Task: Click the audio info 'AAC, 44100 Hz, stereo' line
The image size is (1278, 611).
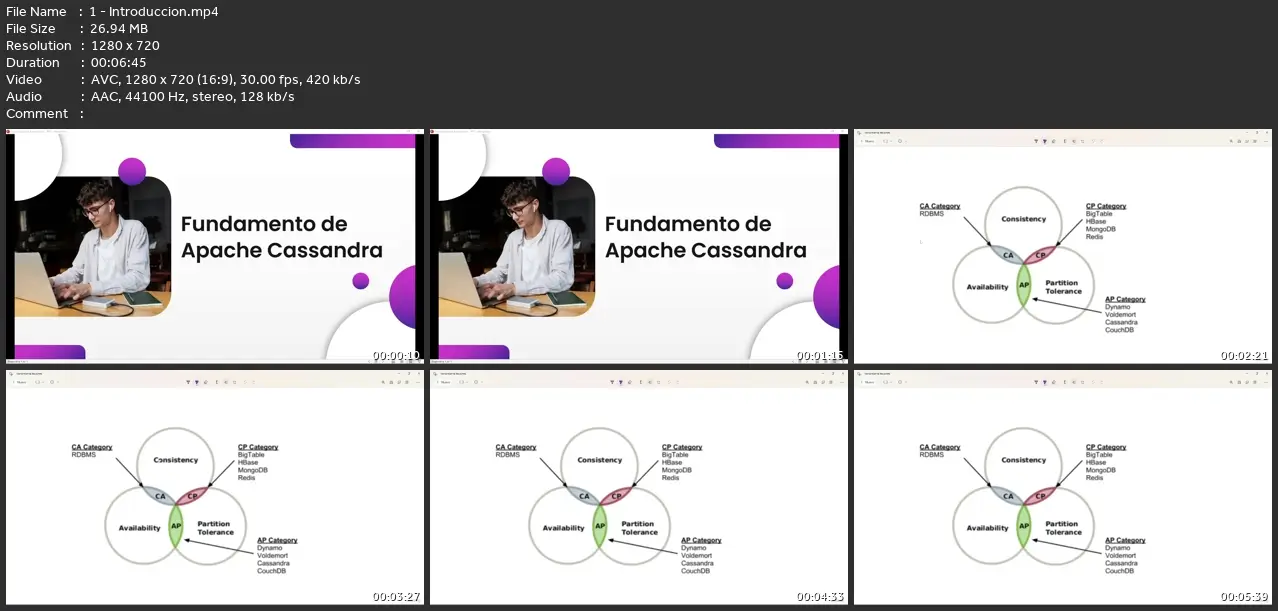Action: [x=193, y=97]
